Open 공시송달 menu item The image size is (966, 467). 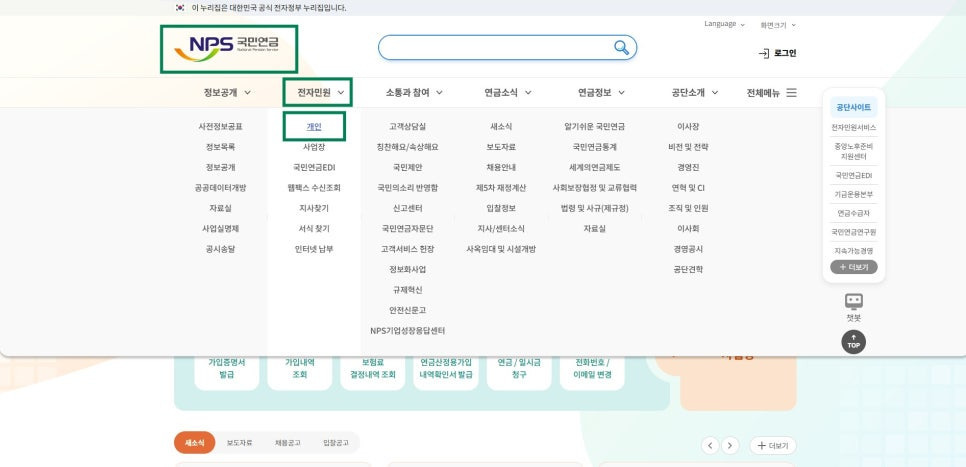coord(221,249)
